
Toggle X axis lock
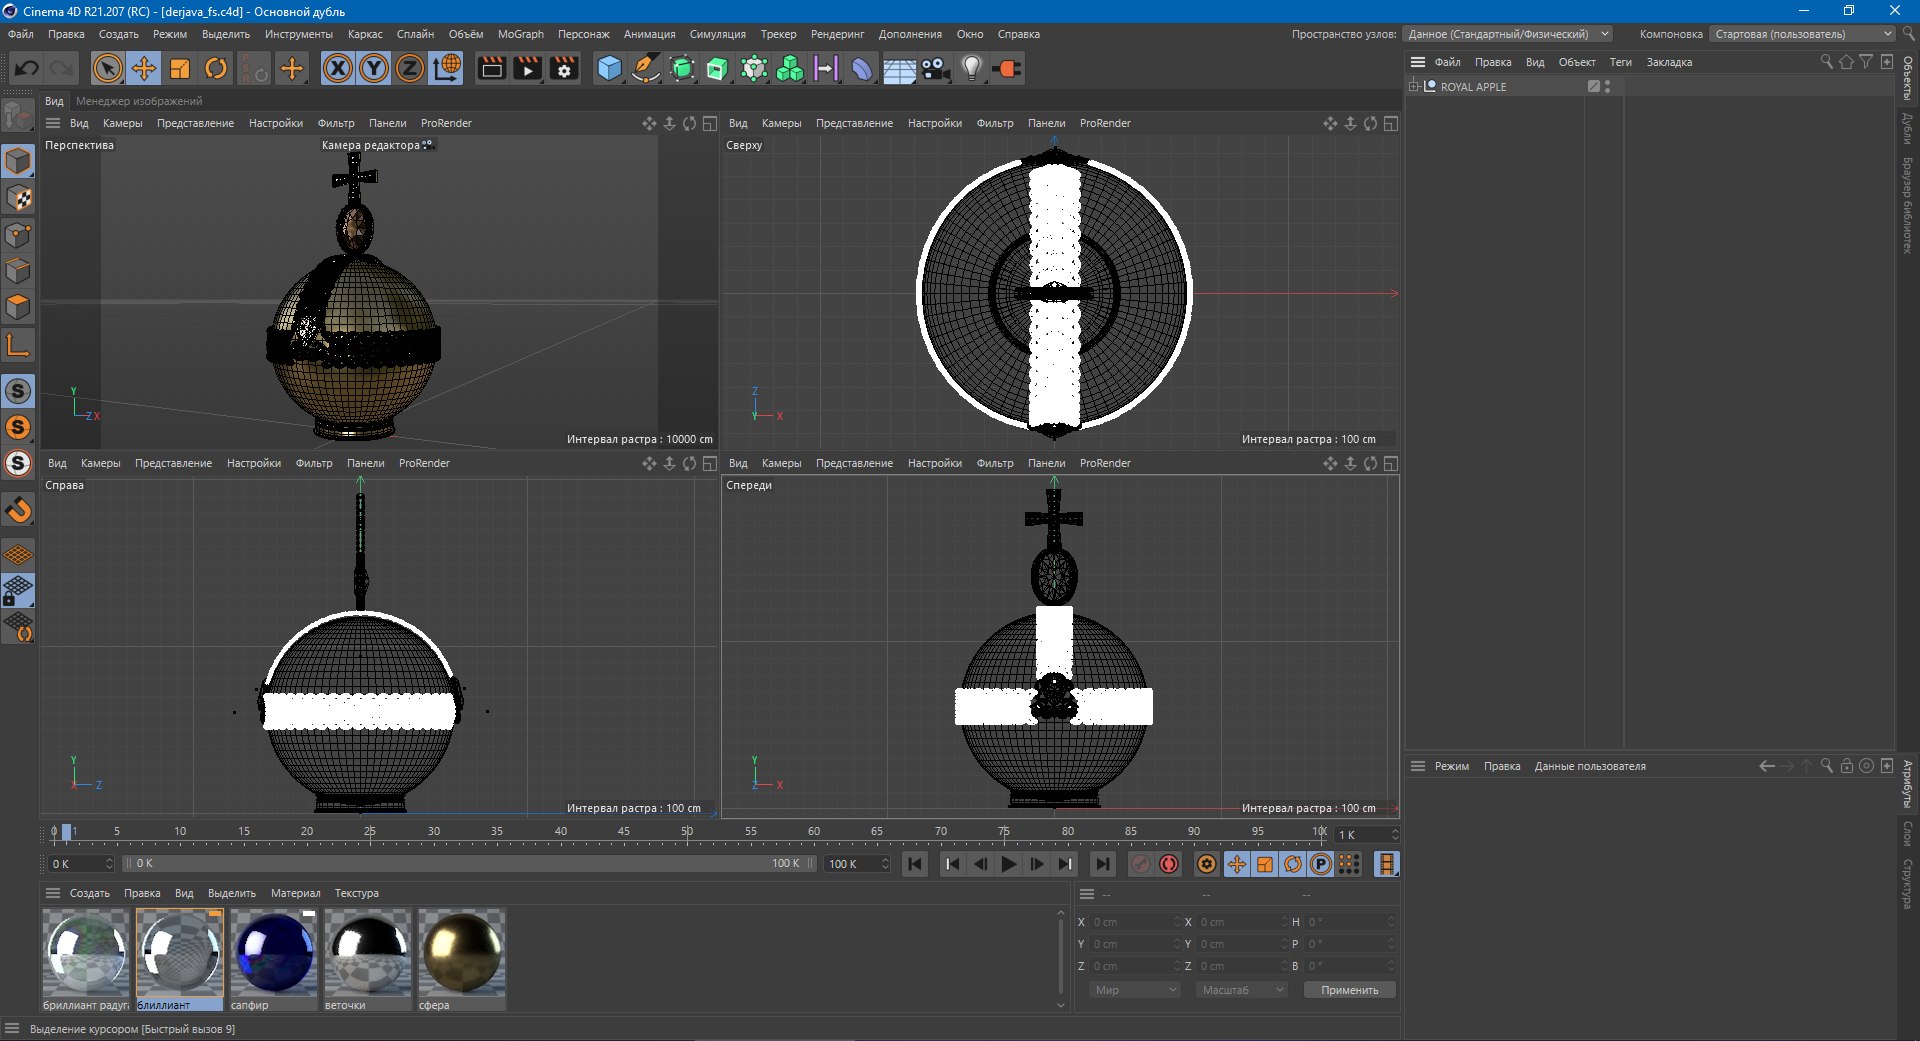tap(338, 68)
